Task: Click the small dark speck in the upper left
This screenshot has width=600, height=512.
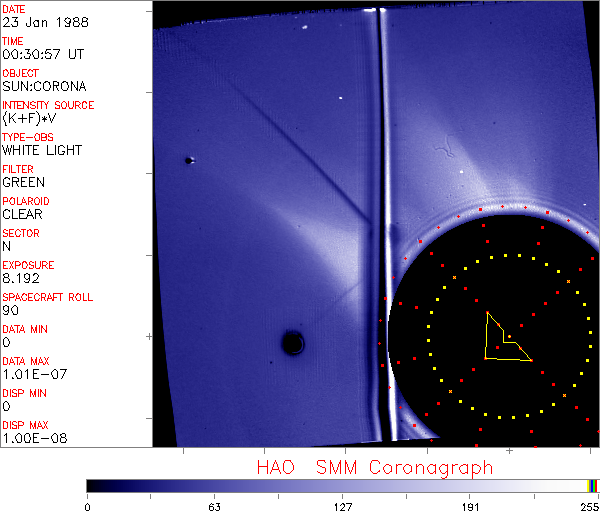Action: pyautogui.click(x=188, y=160)
